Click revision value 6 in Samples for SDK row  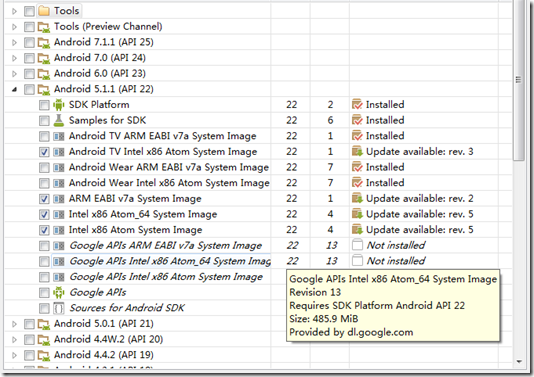point(330,120)
